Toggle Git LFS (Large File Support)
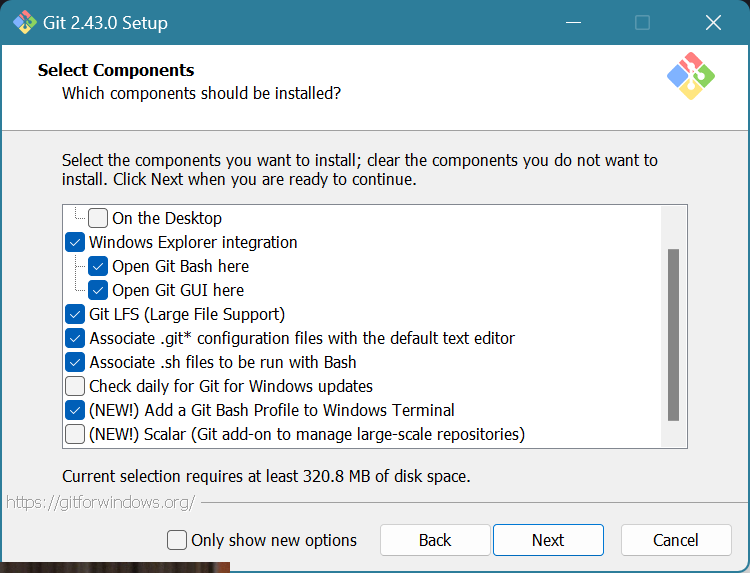The width and height of the screenshot is (750, 573). tap(75, 314)
